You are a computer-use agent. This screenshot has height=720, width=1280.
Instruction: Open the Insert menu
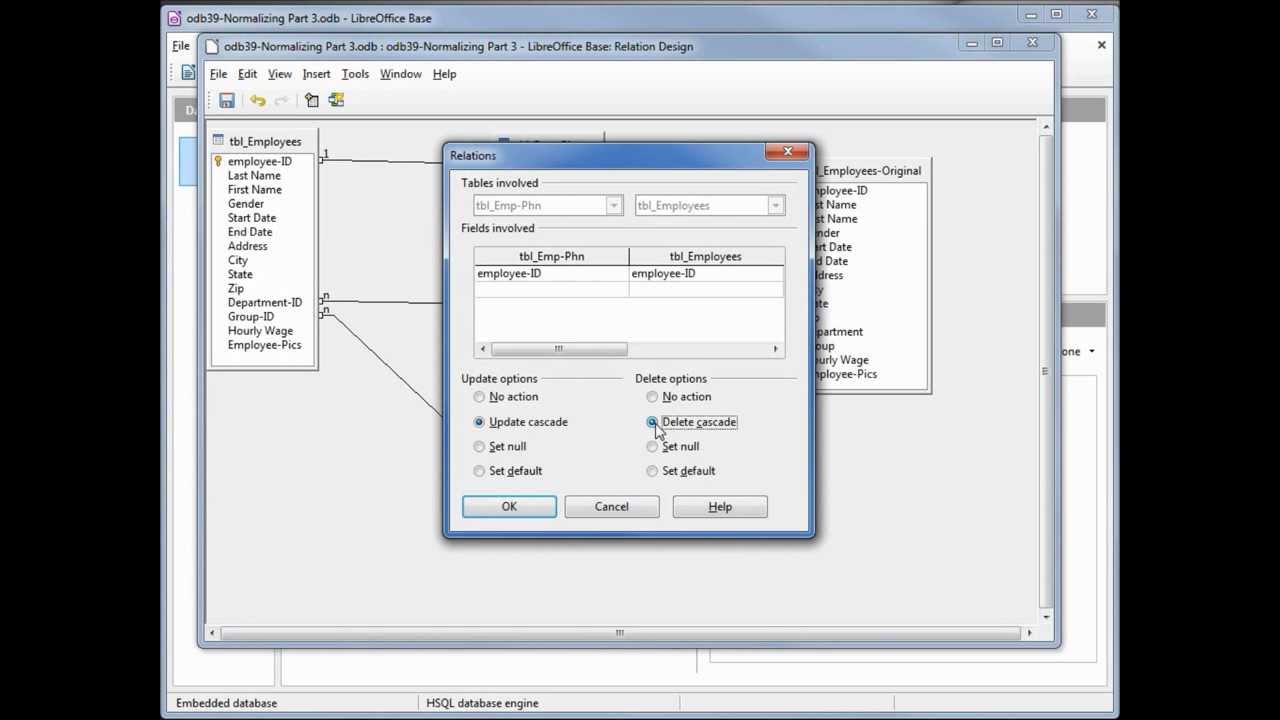click(316, 74)
